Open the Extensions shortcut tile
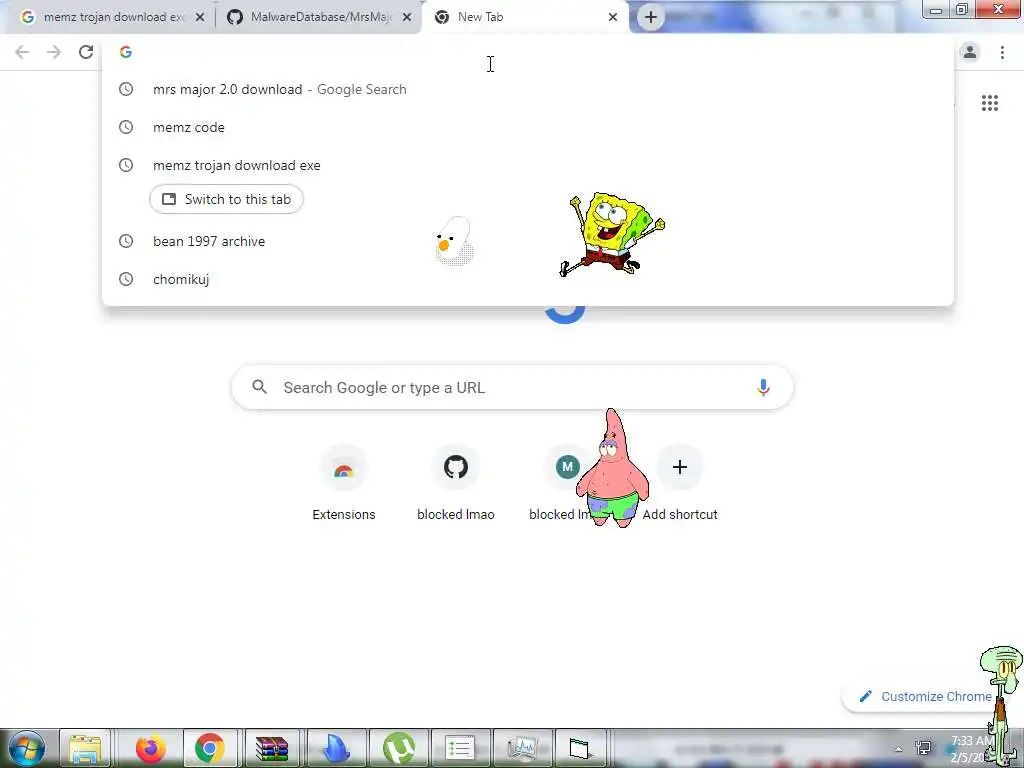This screenshot has height=768, width=1024. coord(344,484)
